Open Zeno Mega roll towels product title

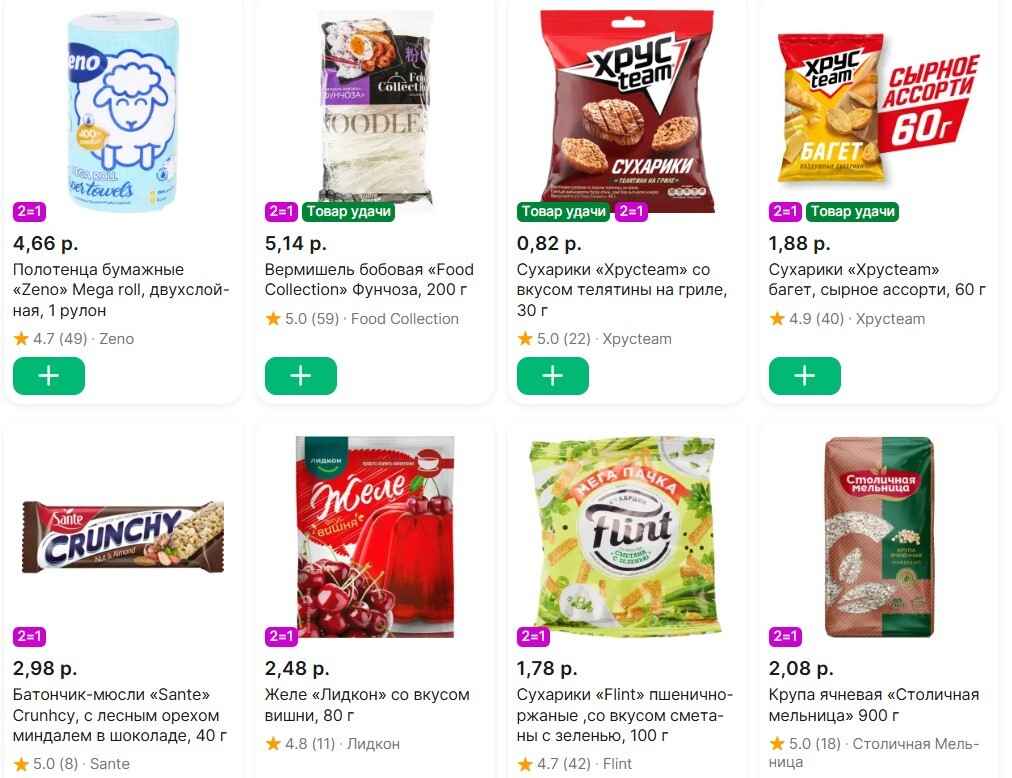(121, 289)
